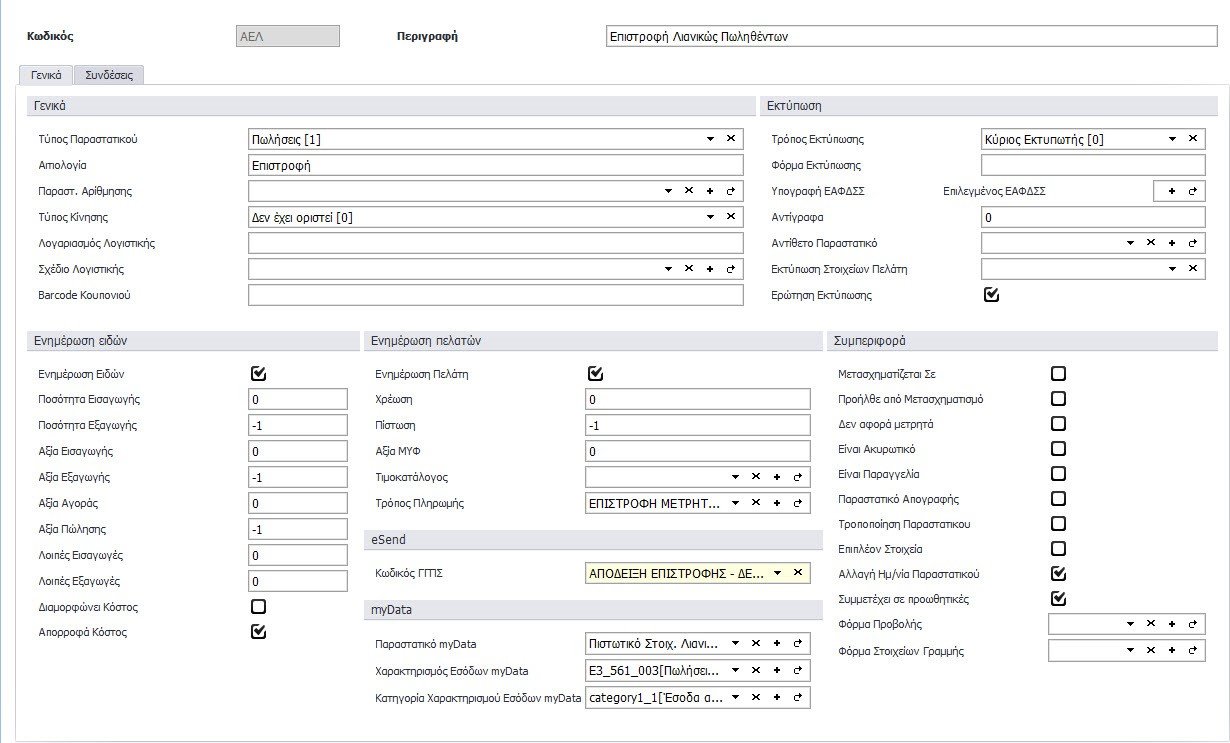The width and height of the screenshot is (1230, 743).
Task: Uncheck Ερώτηση Εκτύπωσης checkbox
Action: pos(991,295)
